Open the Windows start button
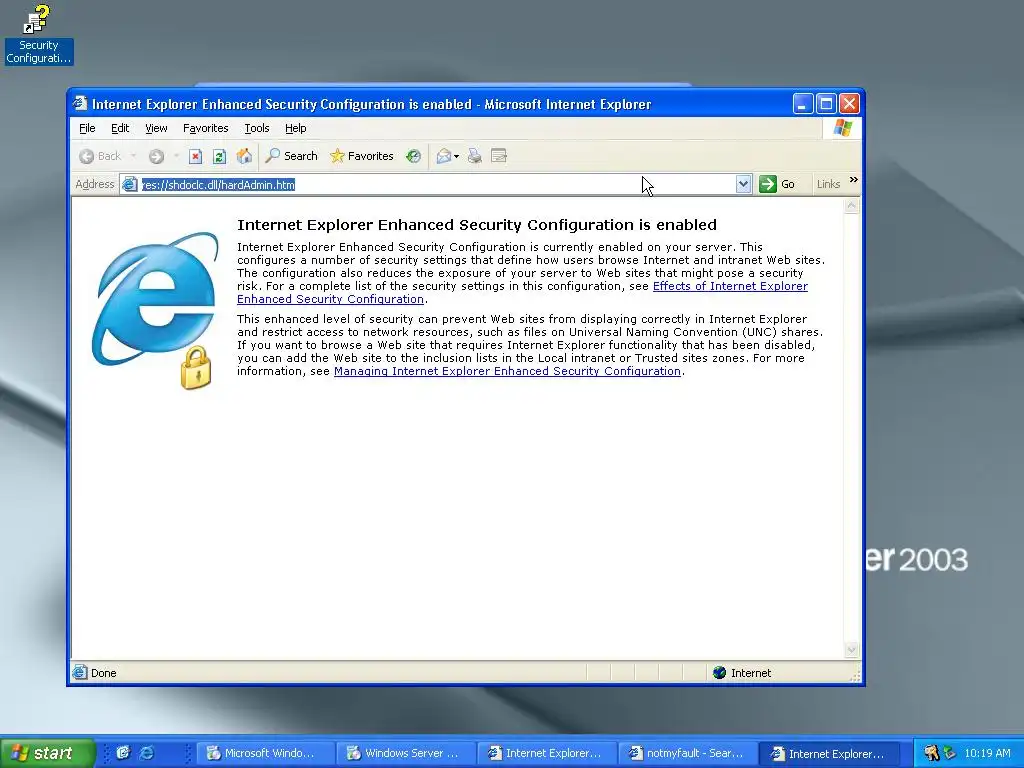Viewport: 1024px width, 768px height. (46, 753)
